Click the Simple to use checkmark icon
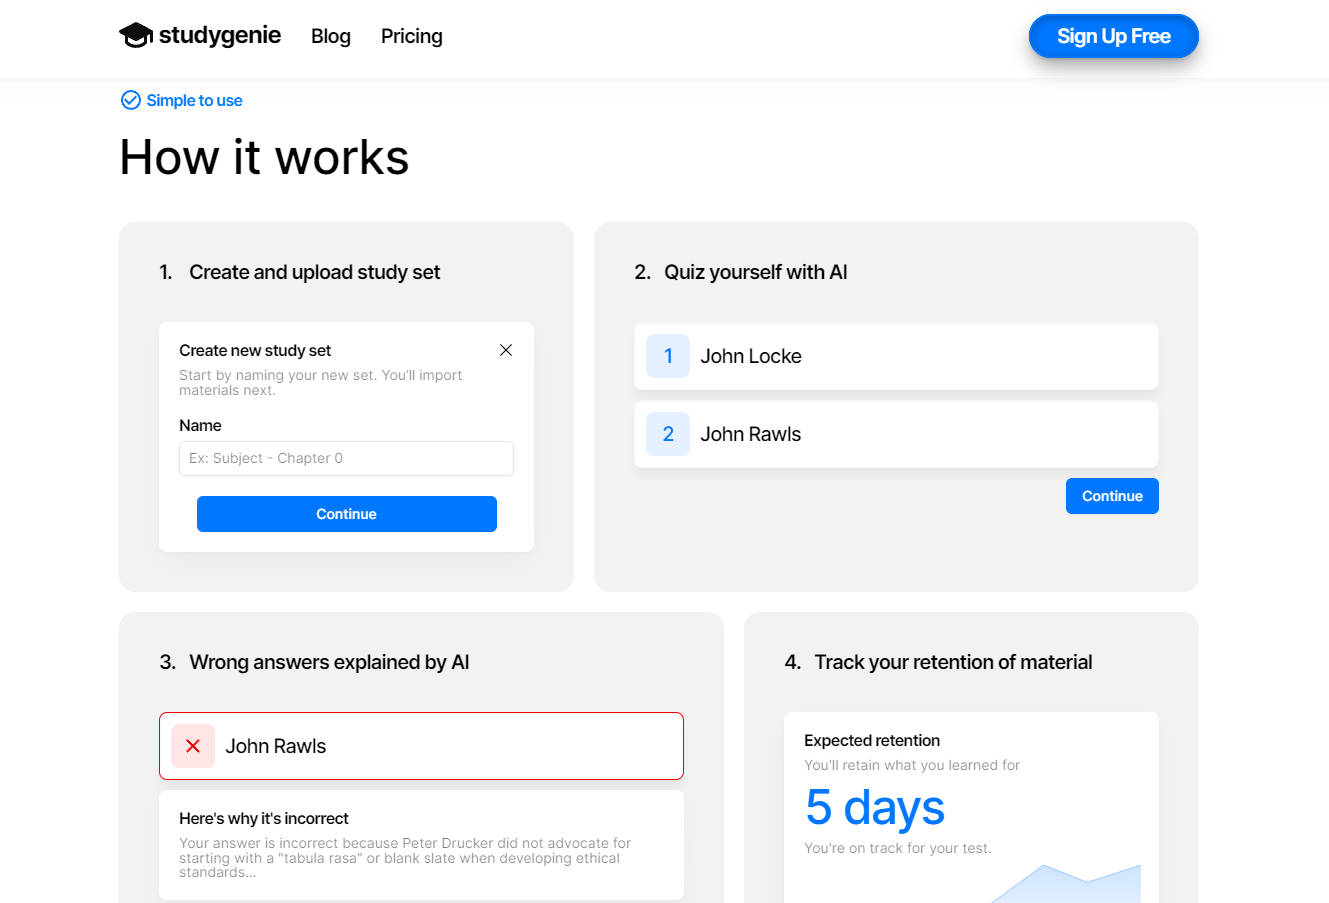Screen dimensions: 1329x903 (x=130, y=100)
